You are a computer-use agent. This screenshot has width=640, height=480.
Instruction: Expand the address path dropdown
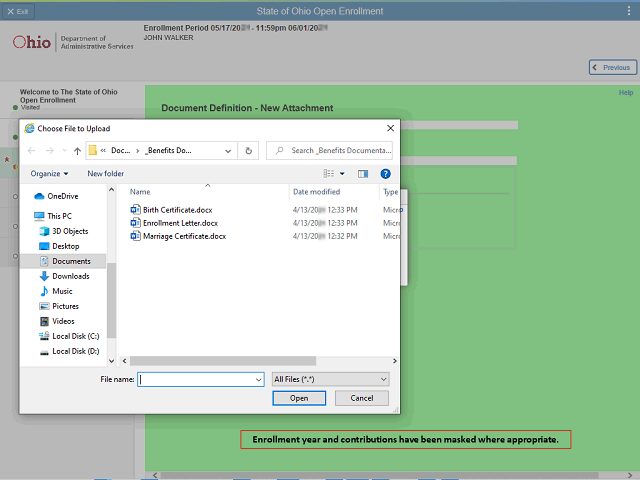click(228, 151)
